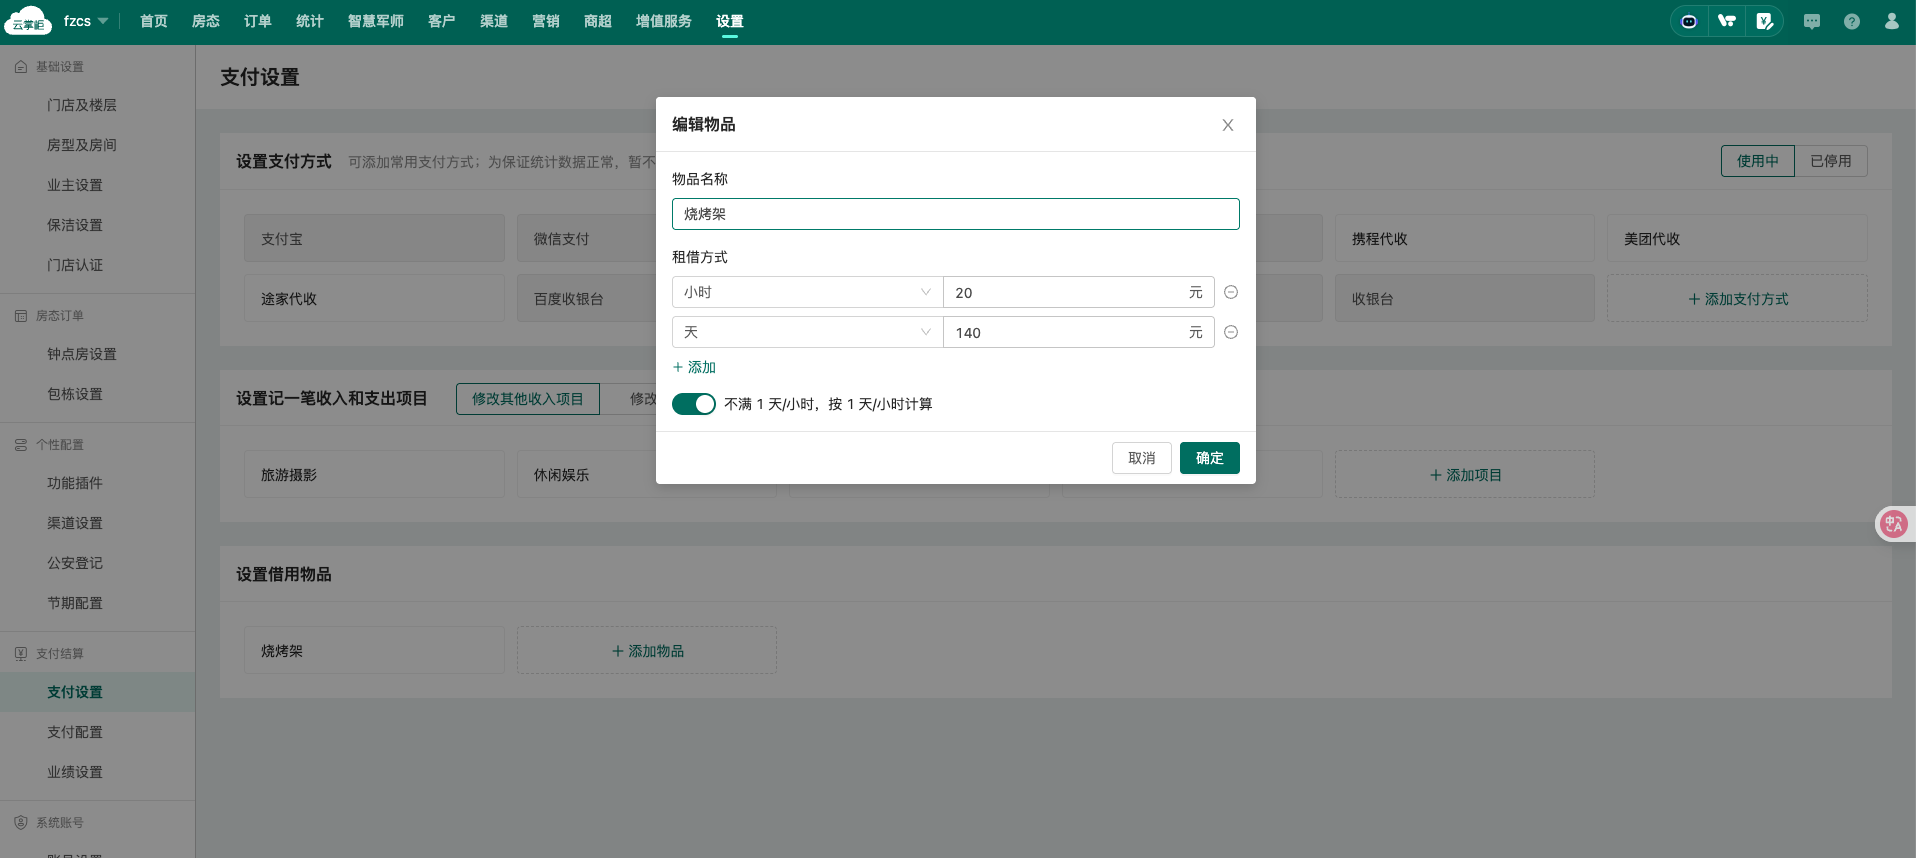Click 添加 to add rental method
The image size is (1916, 858).
[695, 367]
